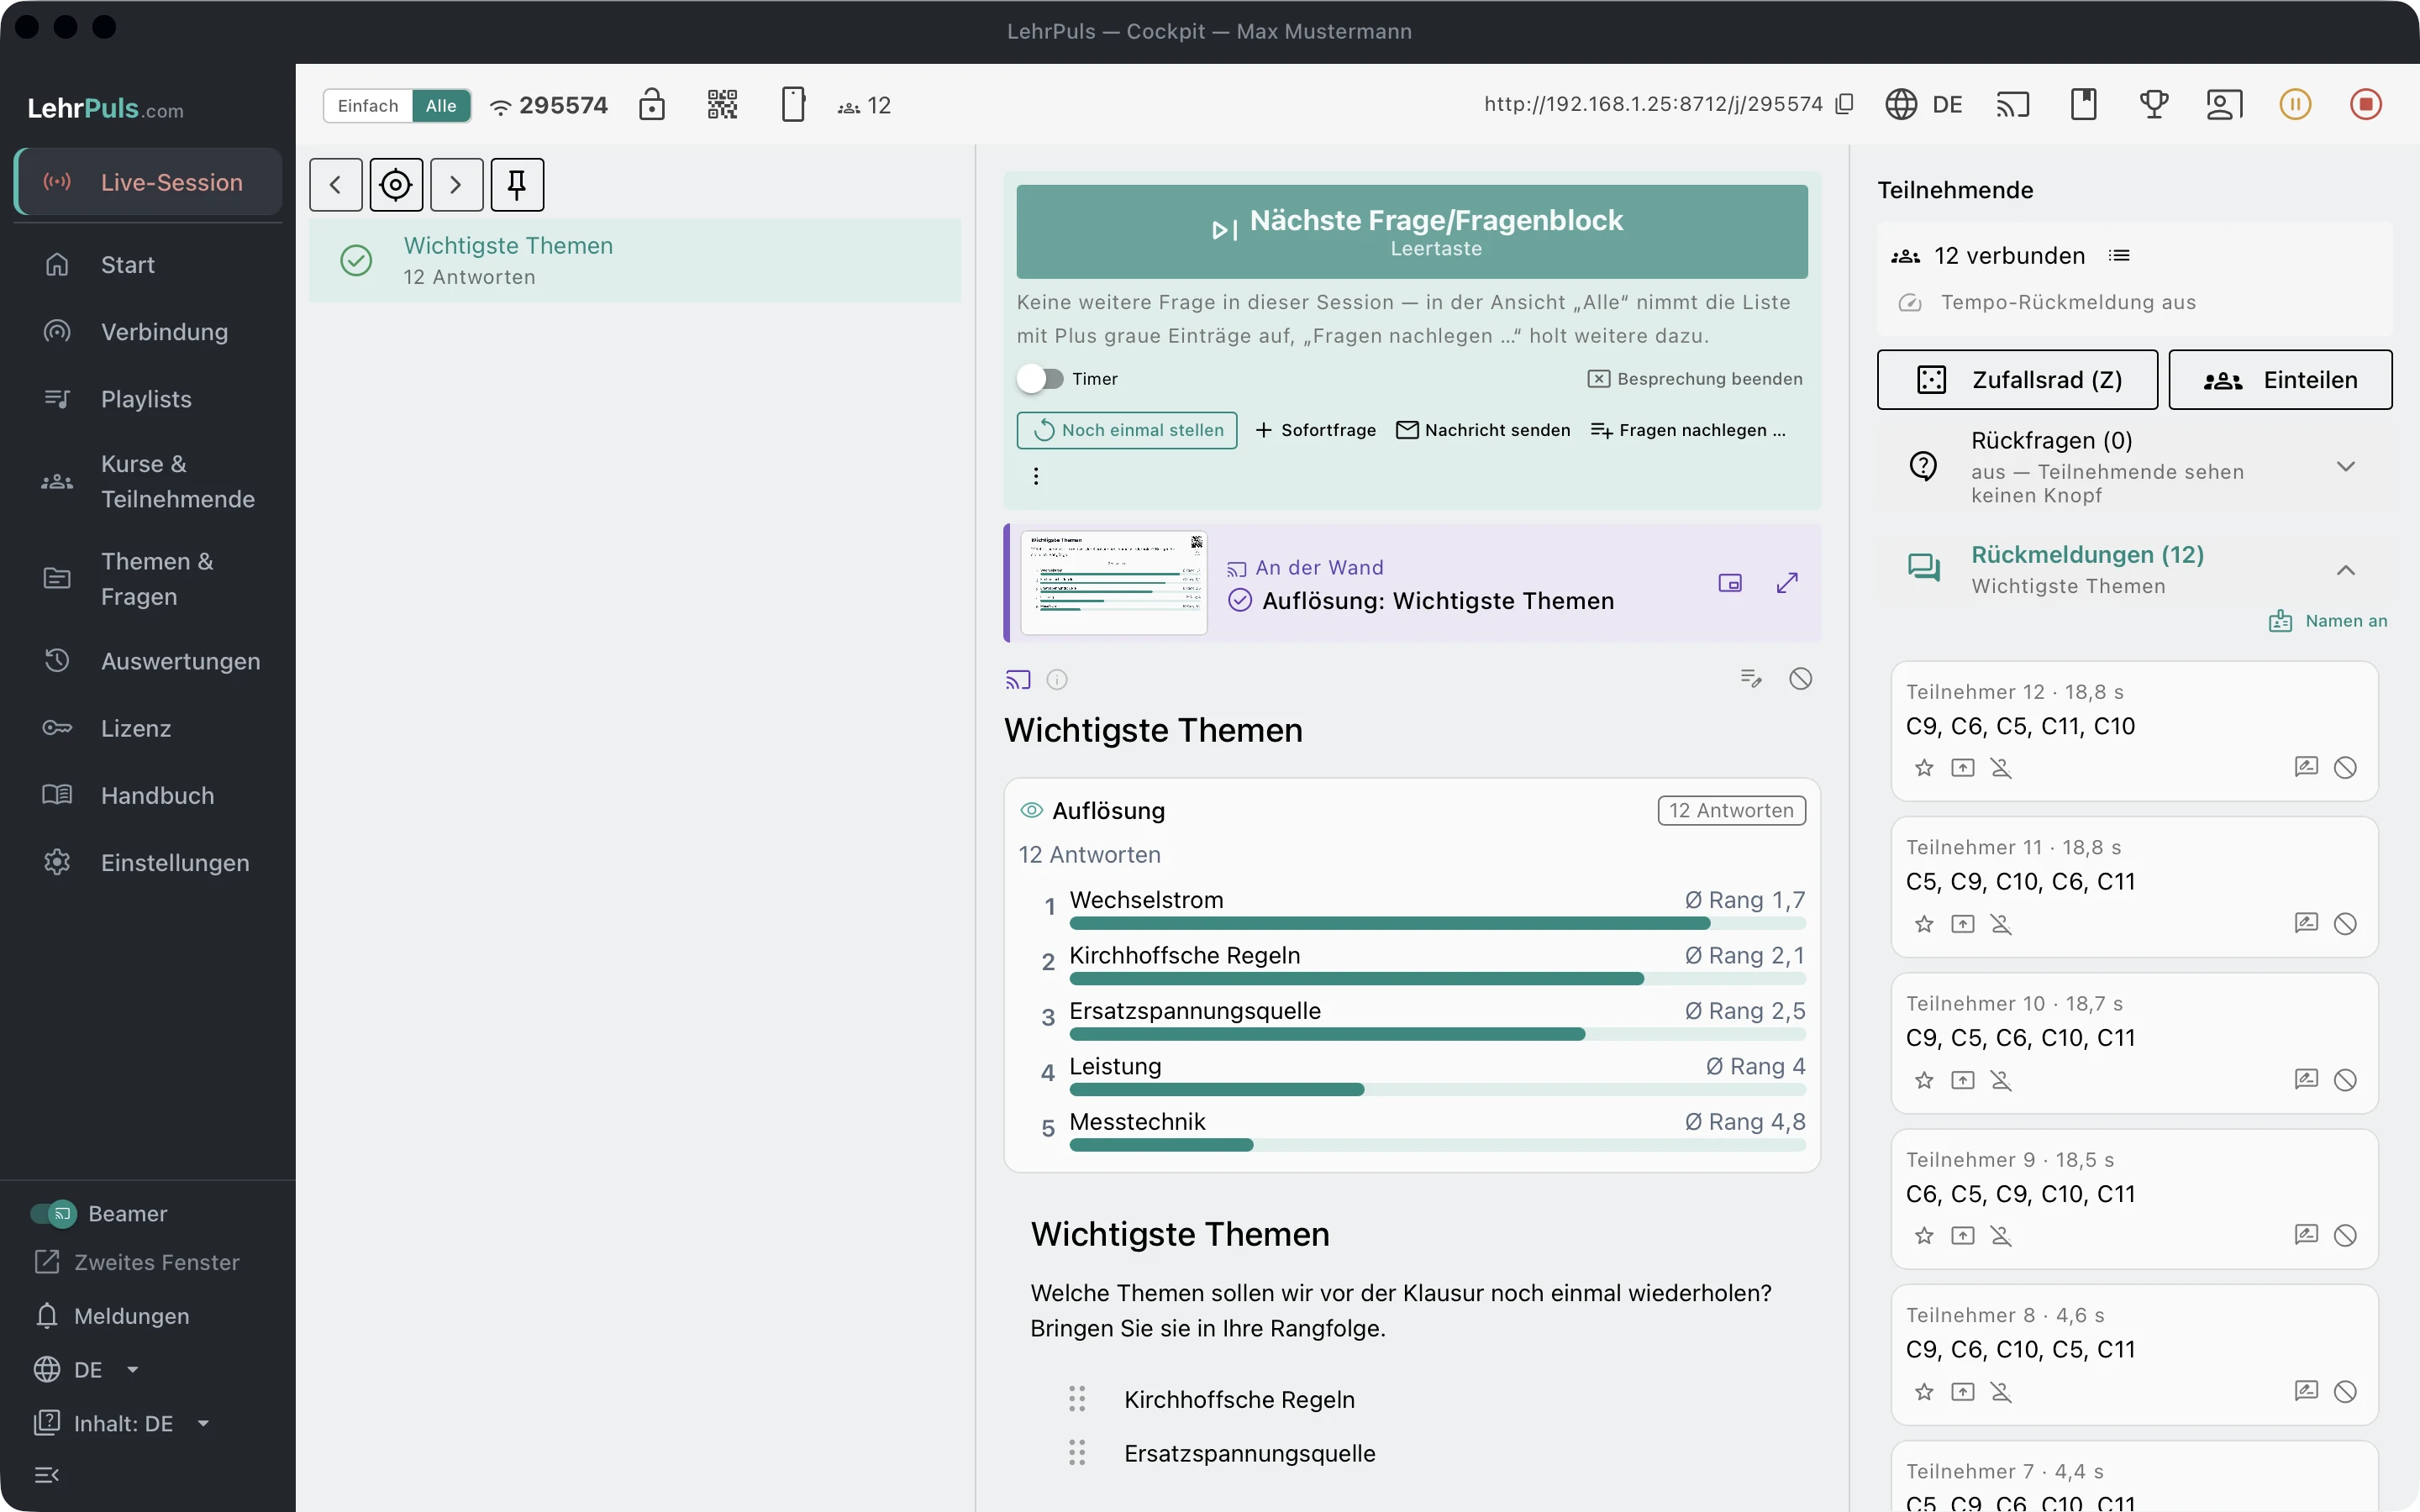
Task: Stop the session with the red button
Action: click(x=2365, y=104)
